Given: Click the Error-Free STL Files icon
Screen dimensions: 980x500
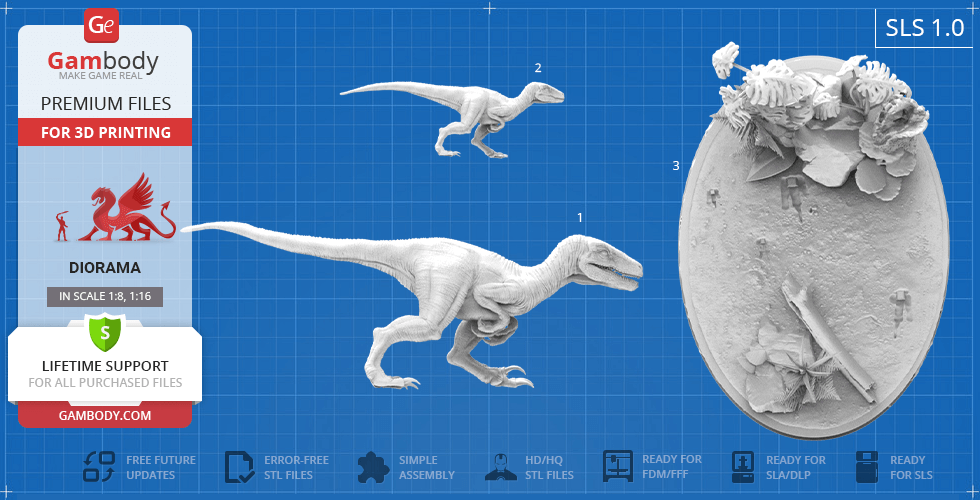Looking at the screenshot, I should tap(241, 467).
